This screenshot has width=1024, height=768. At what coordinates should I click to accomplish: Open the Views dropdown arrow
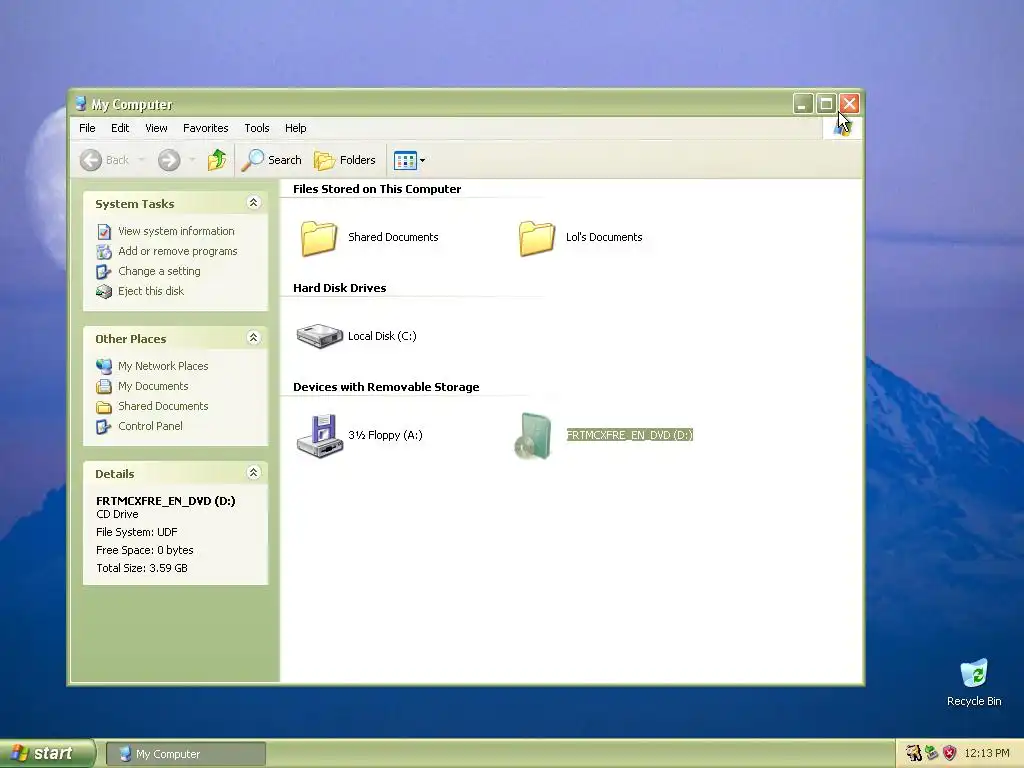click(423, 160)
